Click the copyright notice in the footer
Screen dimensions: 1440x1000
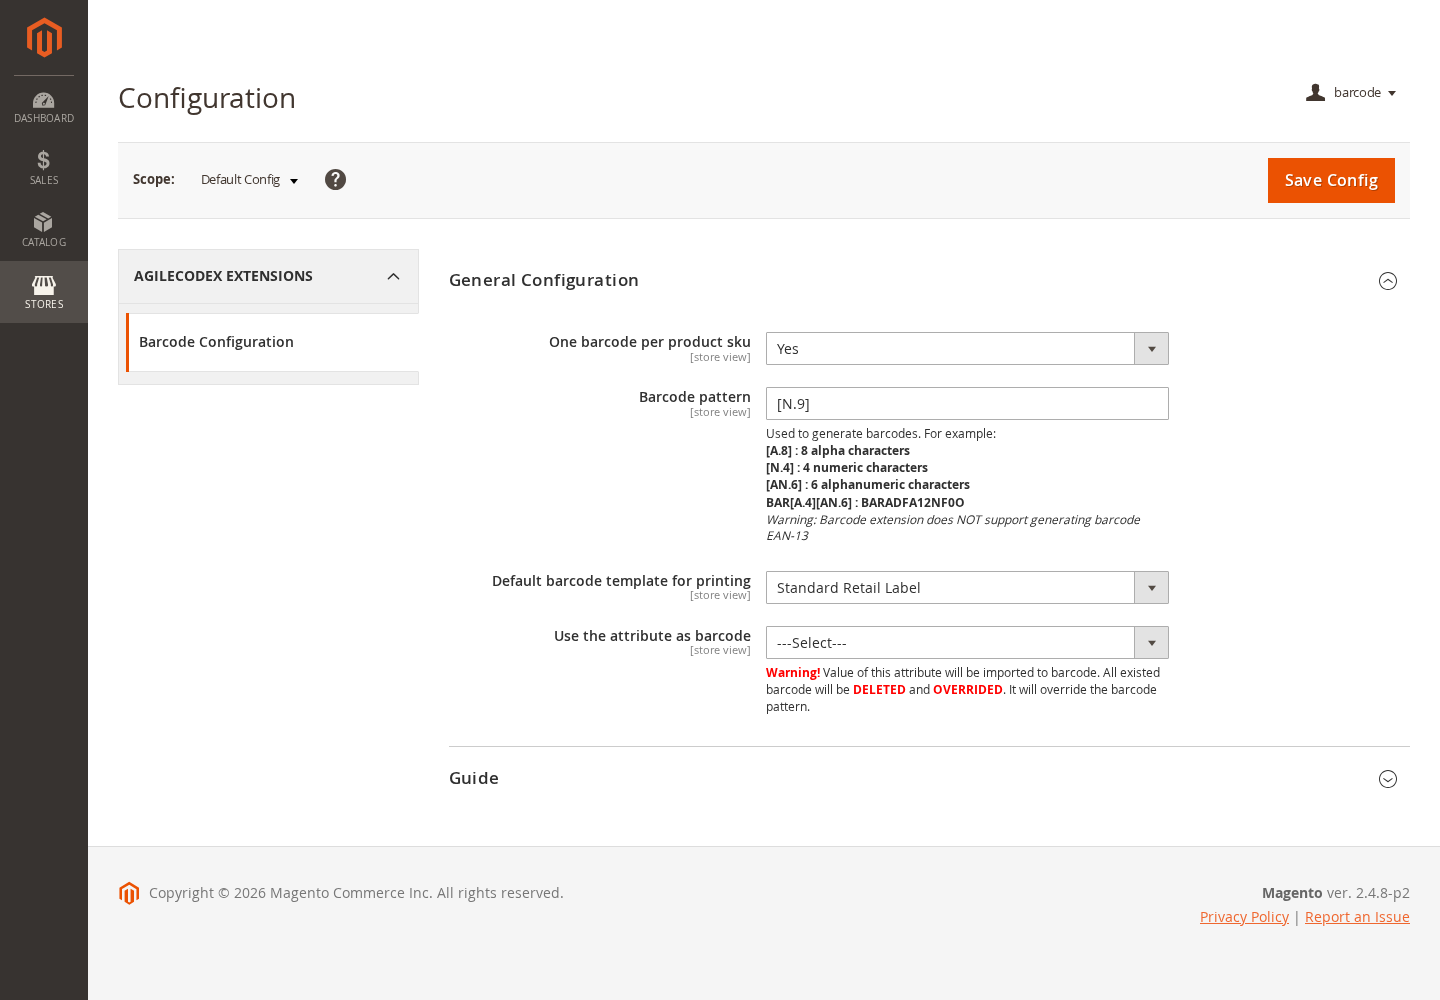pyautogui.click(x=356, y=893)
